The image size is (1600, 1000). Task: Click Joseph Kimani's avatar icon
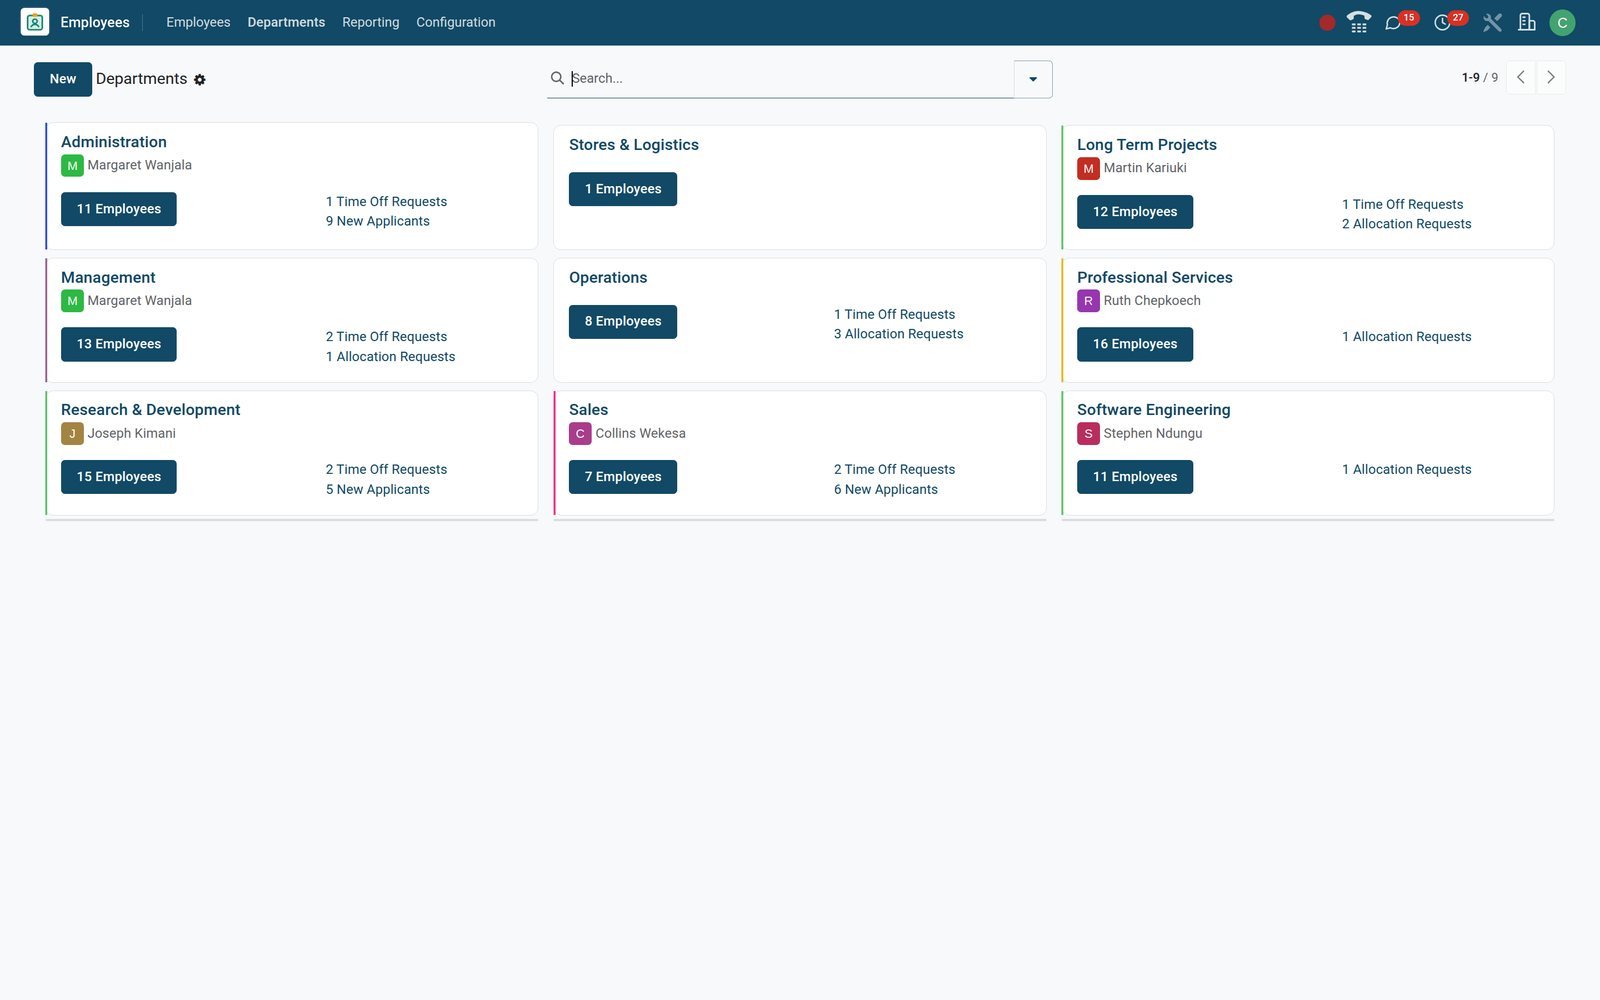point(72,434)
